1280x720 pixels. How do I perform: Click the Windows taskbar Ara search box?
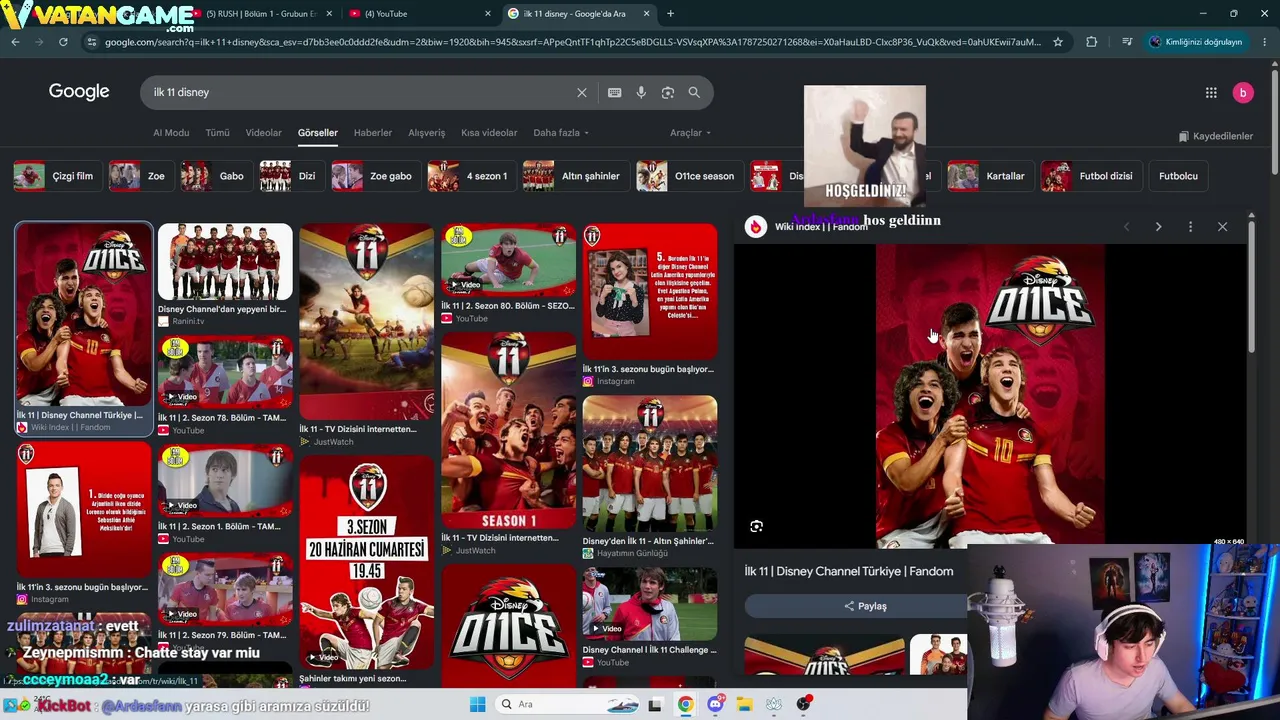568,704
